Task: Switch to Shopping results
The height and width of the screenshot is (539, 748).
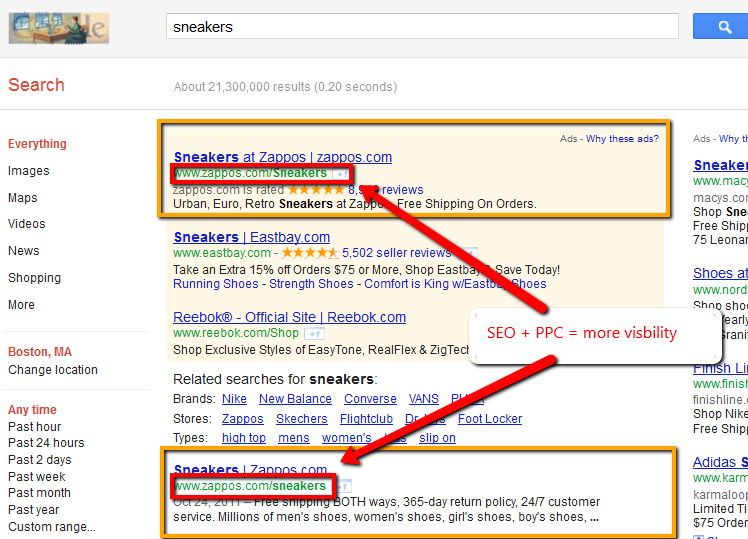Action: 34,278
